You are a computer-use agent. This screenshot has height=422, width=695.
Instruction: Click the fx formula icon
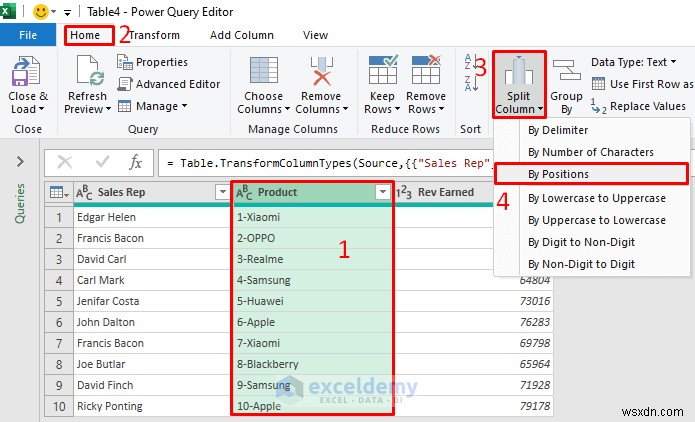click(x=135, y=163)
